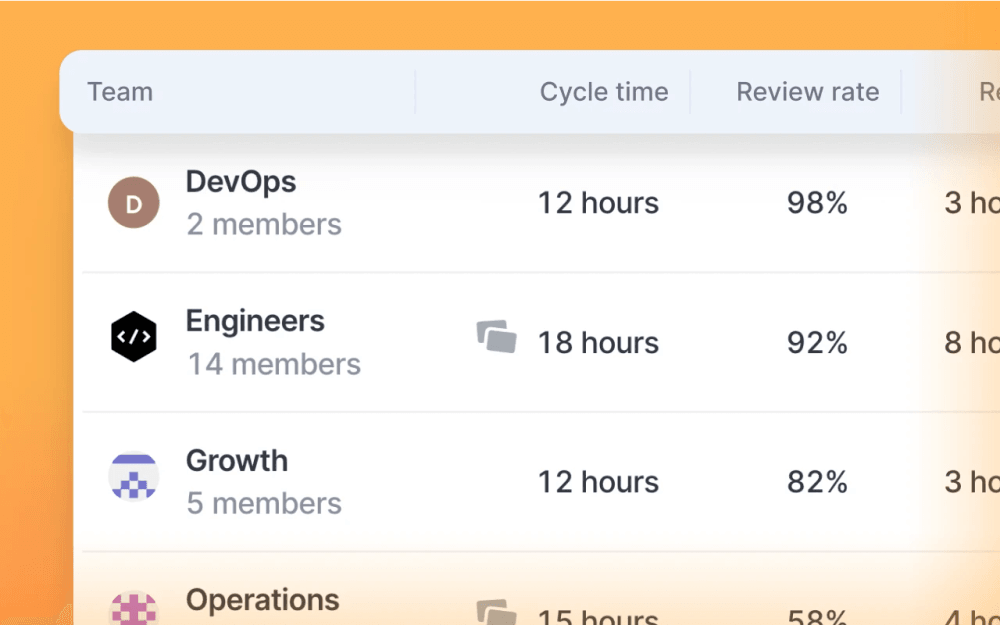Click the 14 members label under Engineers
Viewport: 1000px width, 625px height.
point(274,364)
